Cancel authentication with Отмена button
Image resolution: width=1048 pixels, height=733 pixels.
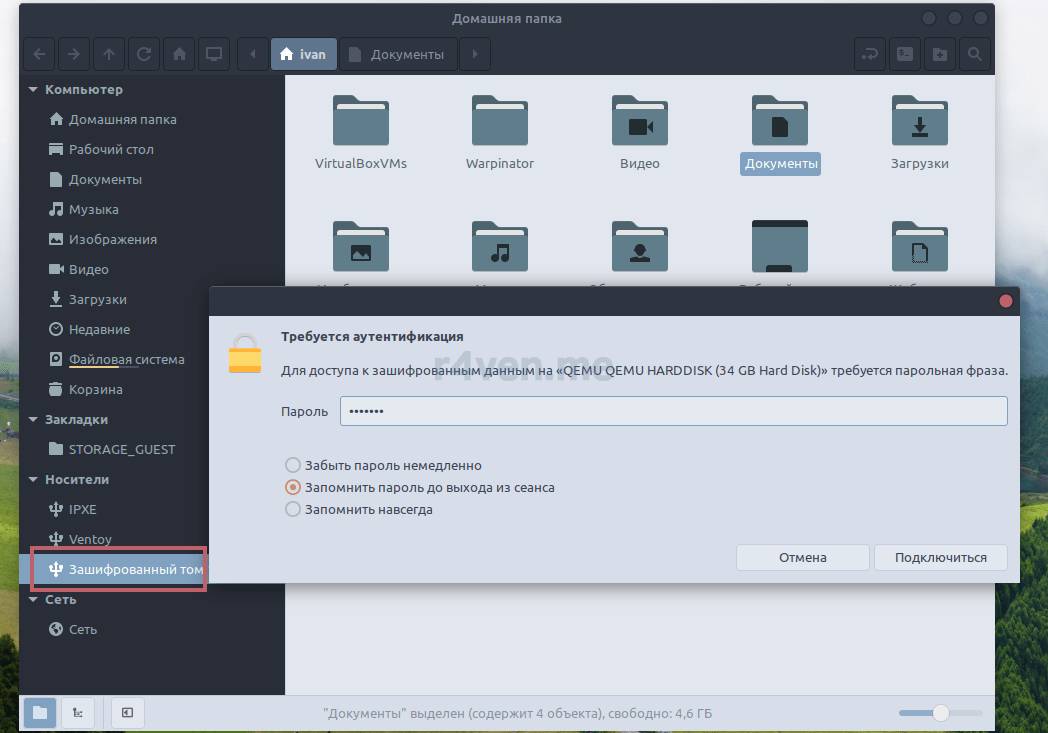pyautogui.click(x=802, y=557)
